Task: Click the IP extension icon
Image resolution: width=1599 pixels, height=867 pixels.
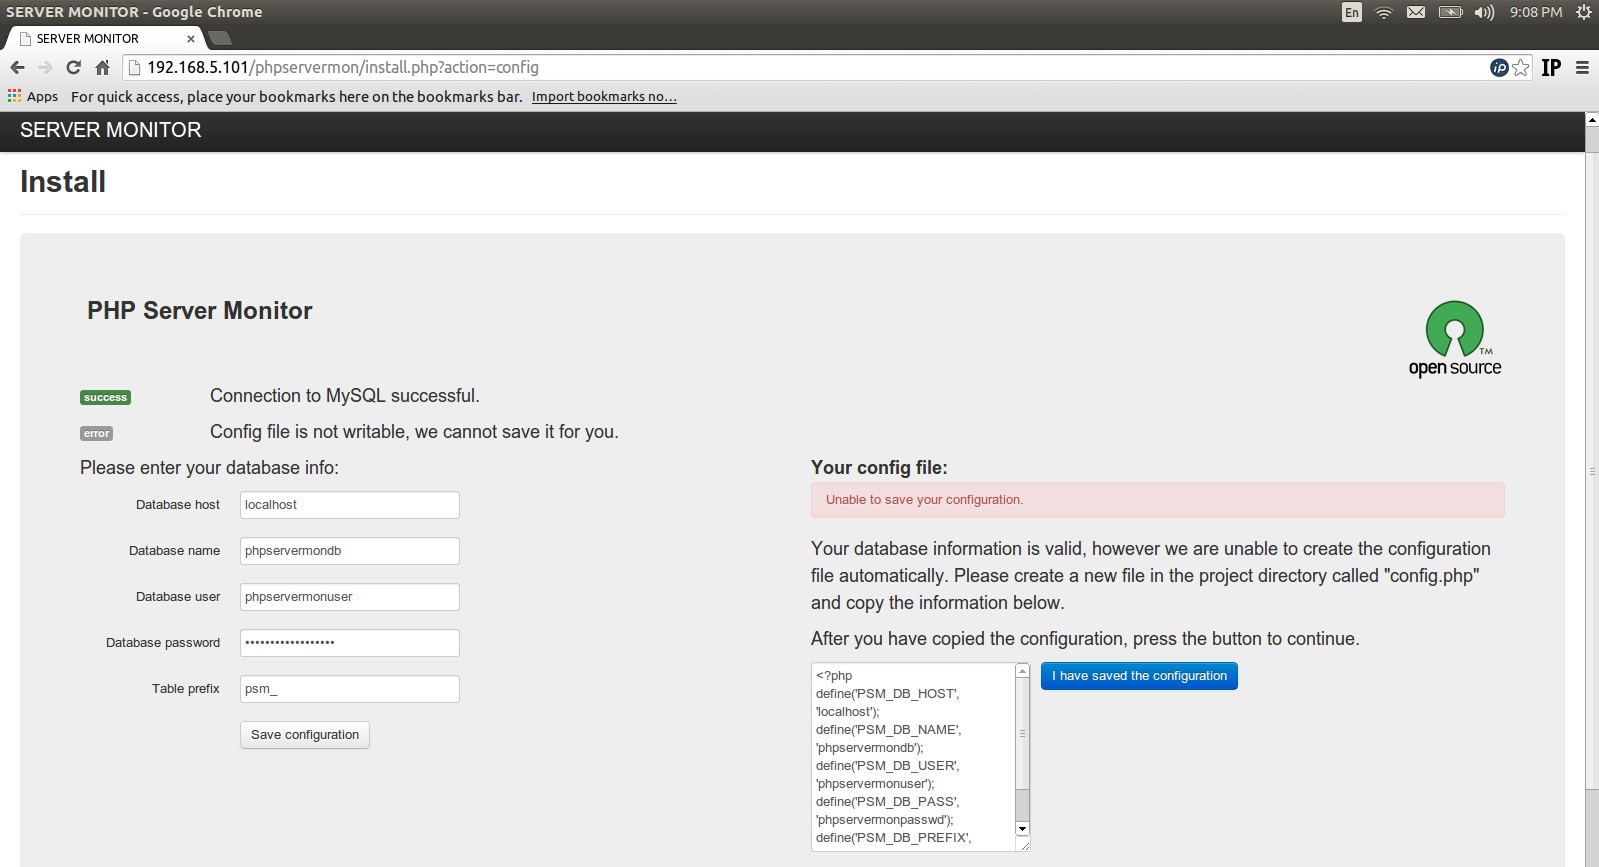Action: click(1551, 67)
